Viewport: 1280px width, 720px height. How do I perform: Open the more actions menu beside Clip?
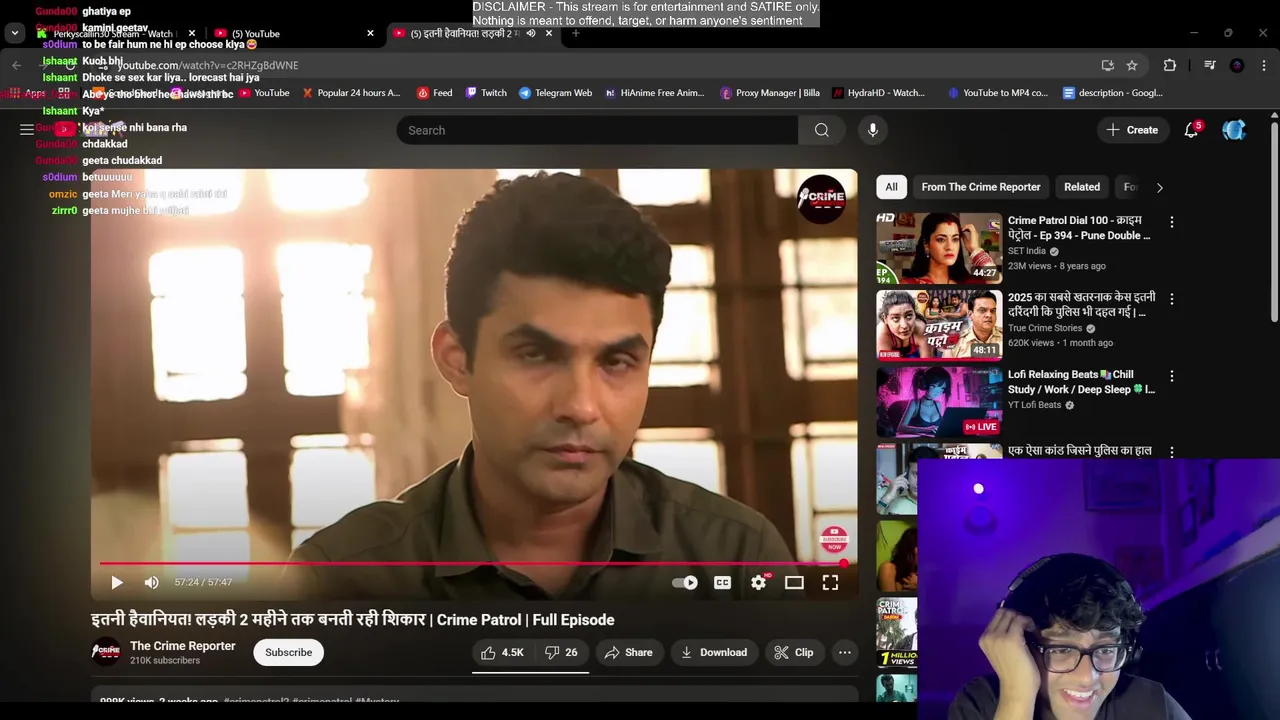coord(844,652)
